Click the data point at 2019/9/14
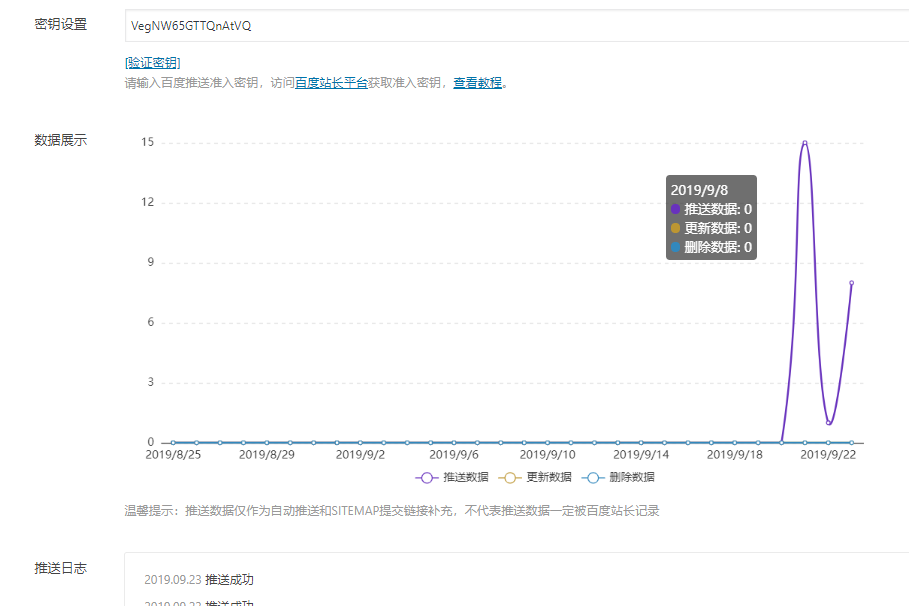Image resolution: width=909 pixels, height=606 pixels. click(640, 442)
